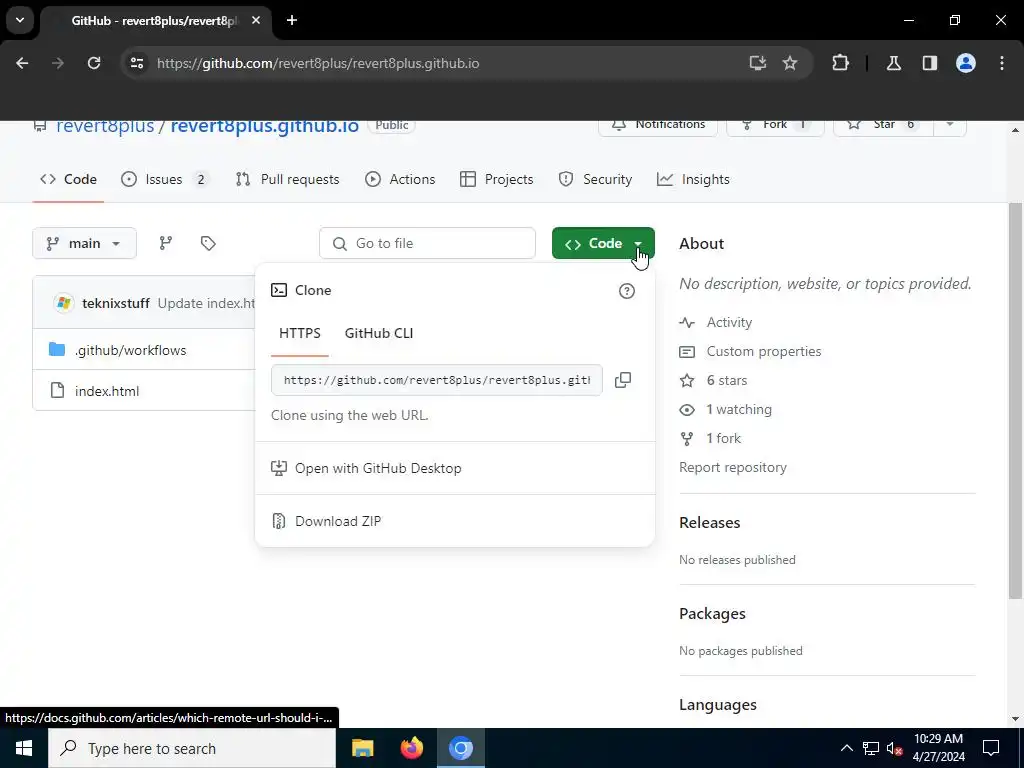Copy the clone URL to clipboard

(x=623, y=380)
